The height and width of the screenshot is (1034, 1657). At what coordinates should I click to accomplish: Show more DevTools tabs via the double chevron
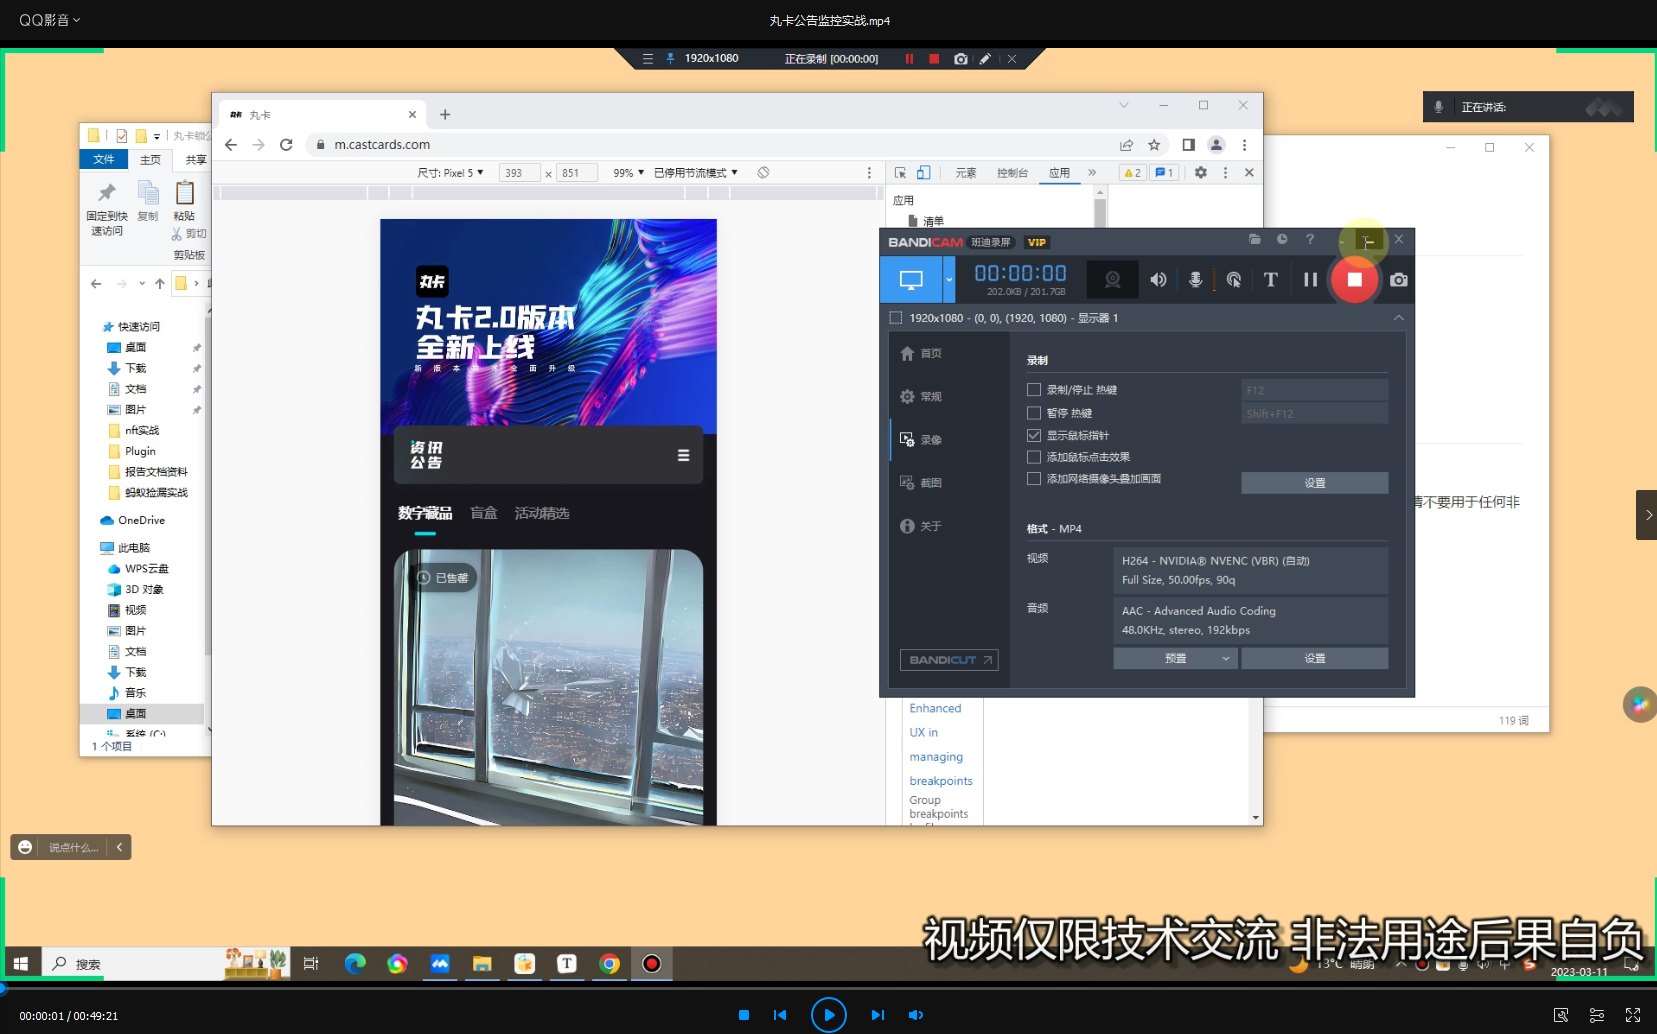click(1092, 173)
